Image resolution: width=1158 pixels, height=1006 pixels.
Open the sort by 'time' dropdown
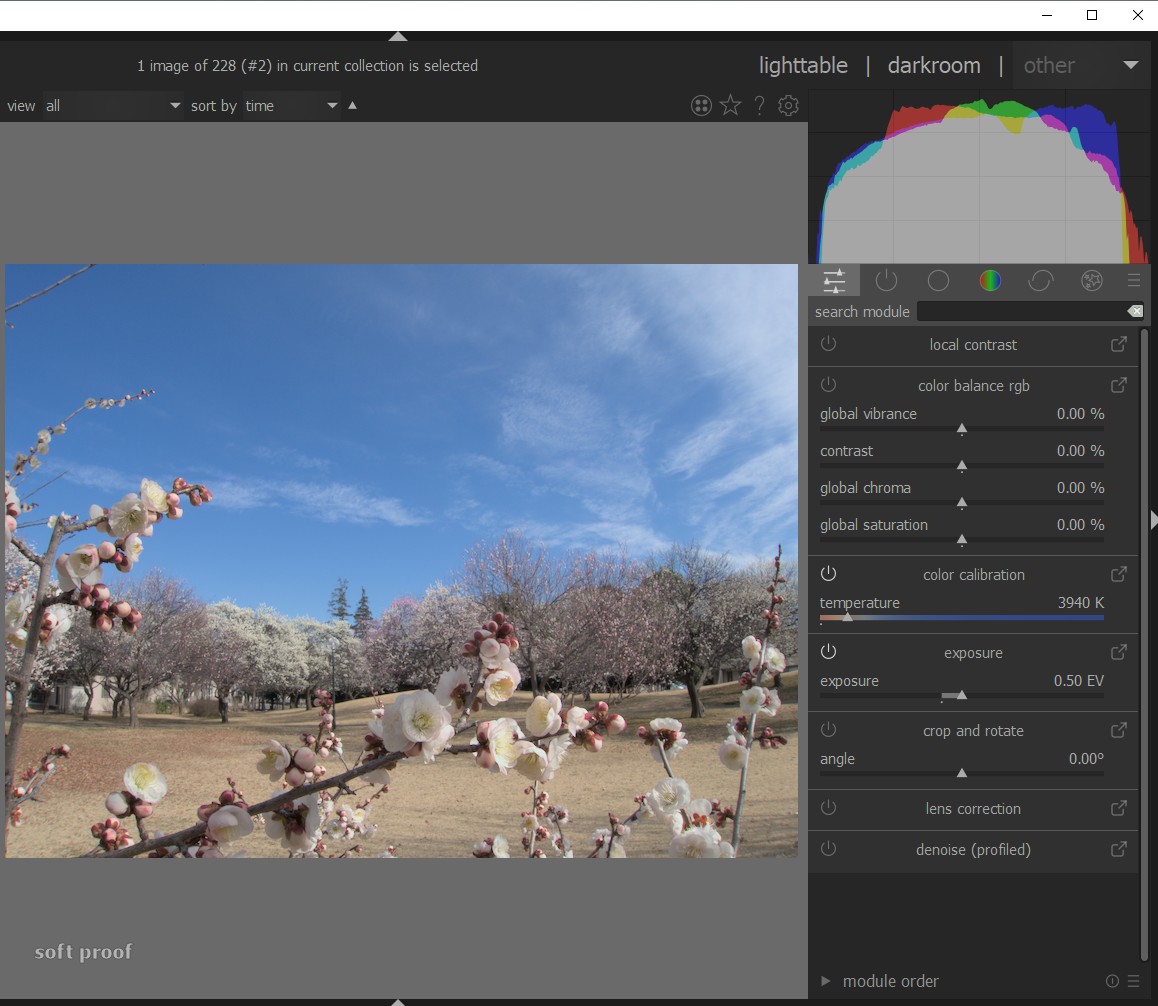click(x=291, y=106)
